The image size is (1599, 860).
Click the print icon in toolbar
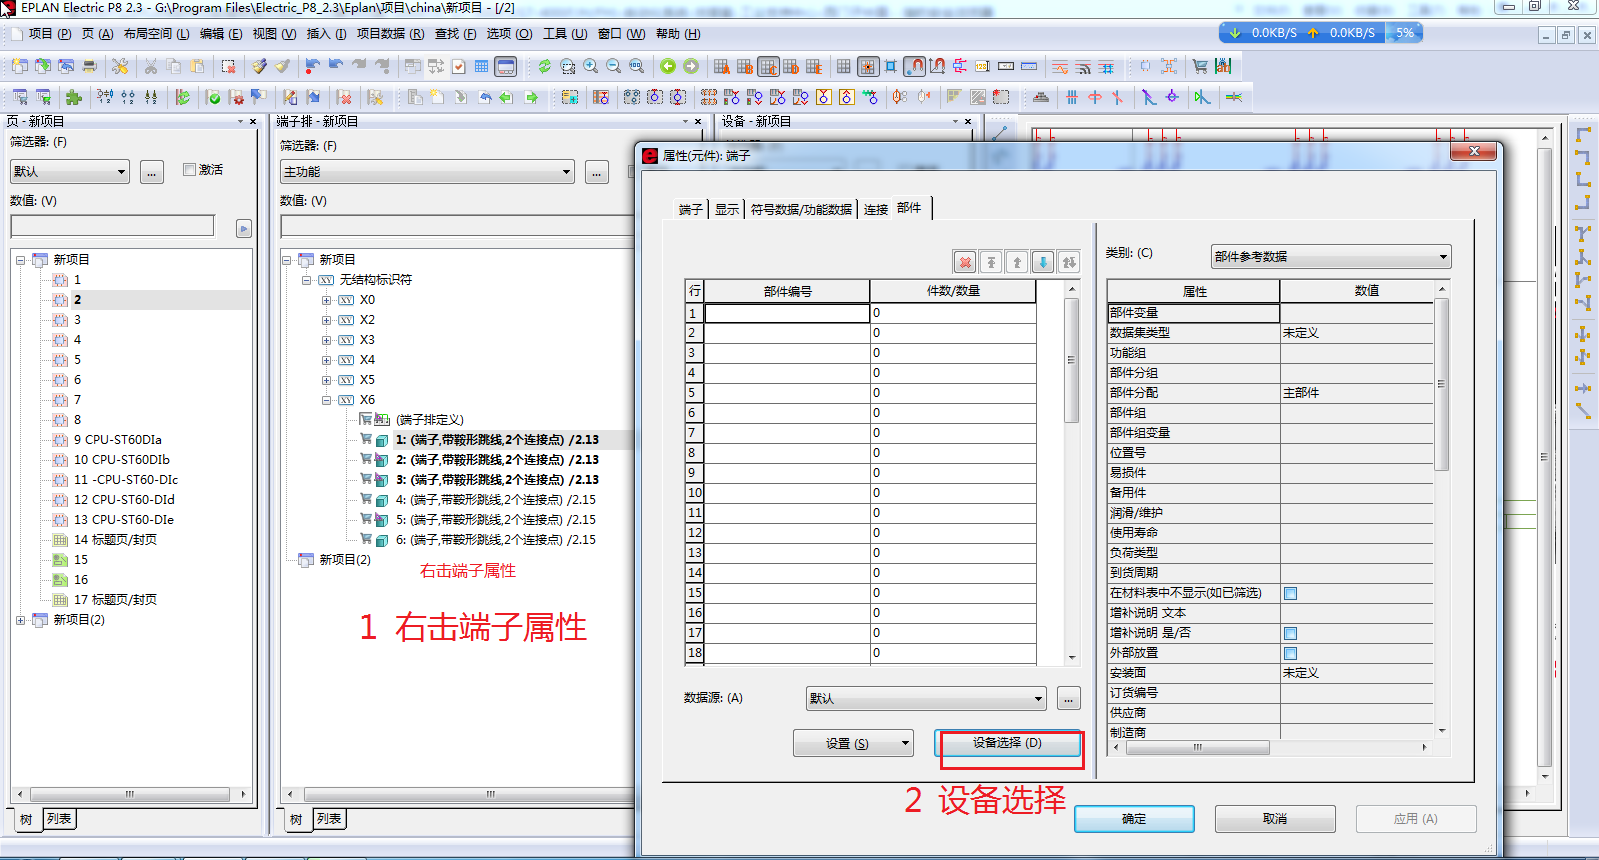(90, 66)
